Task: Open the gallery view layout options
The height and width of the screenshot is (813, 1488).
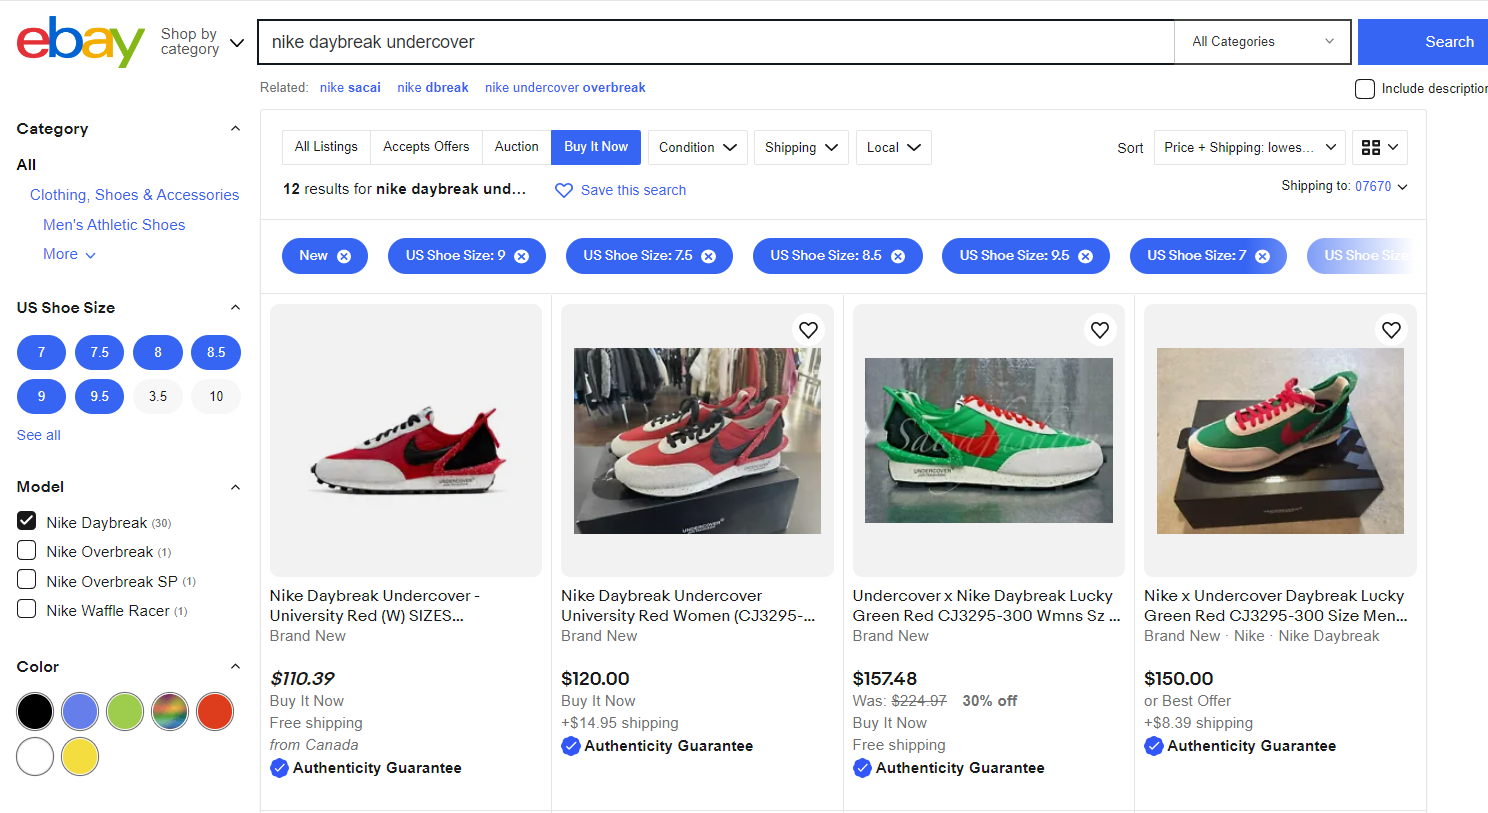Action: click(1381, 147)
